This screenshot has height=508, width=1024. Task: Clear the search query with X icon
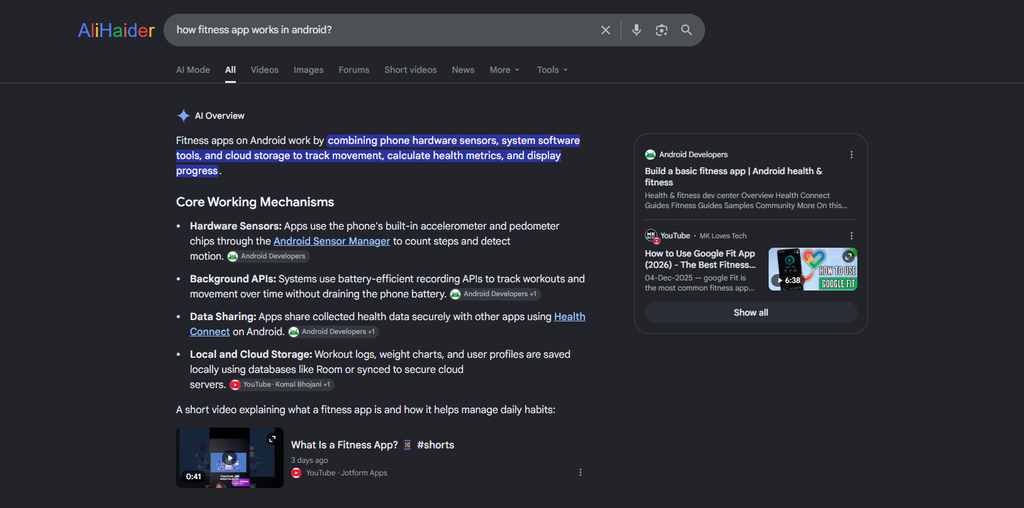605,30
